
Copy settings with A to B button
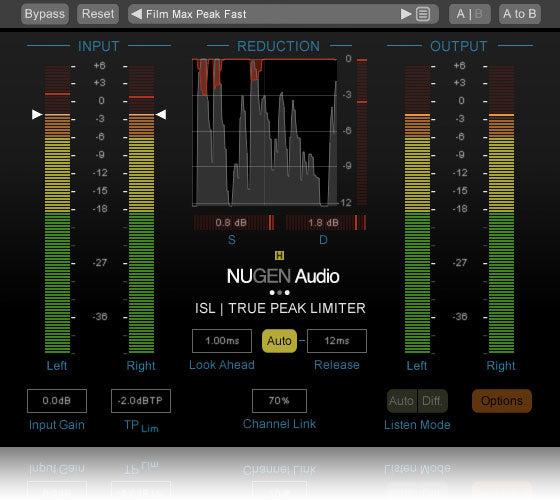[x=520, y=14]
